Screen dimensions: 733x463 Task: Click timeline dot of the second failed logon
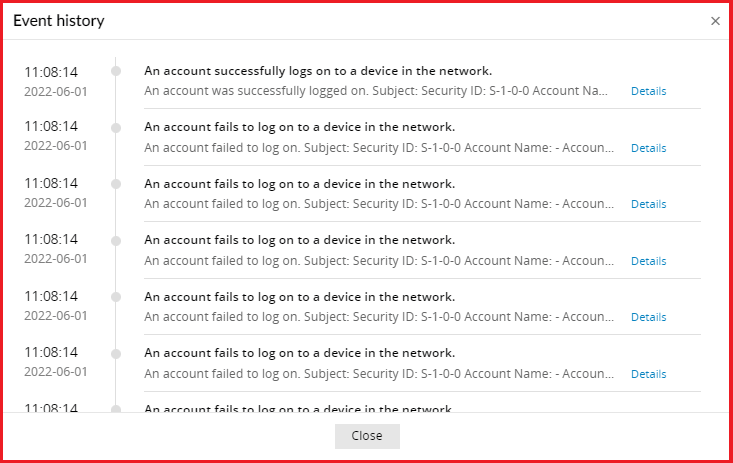117,184
